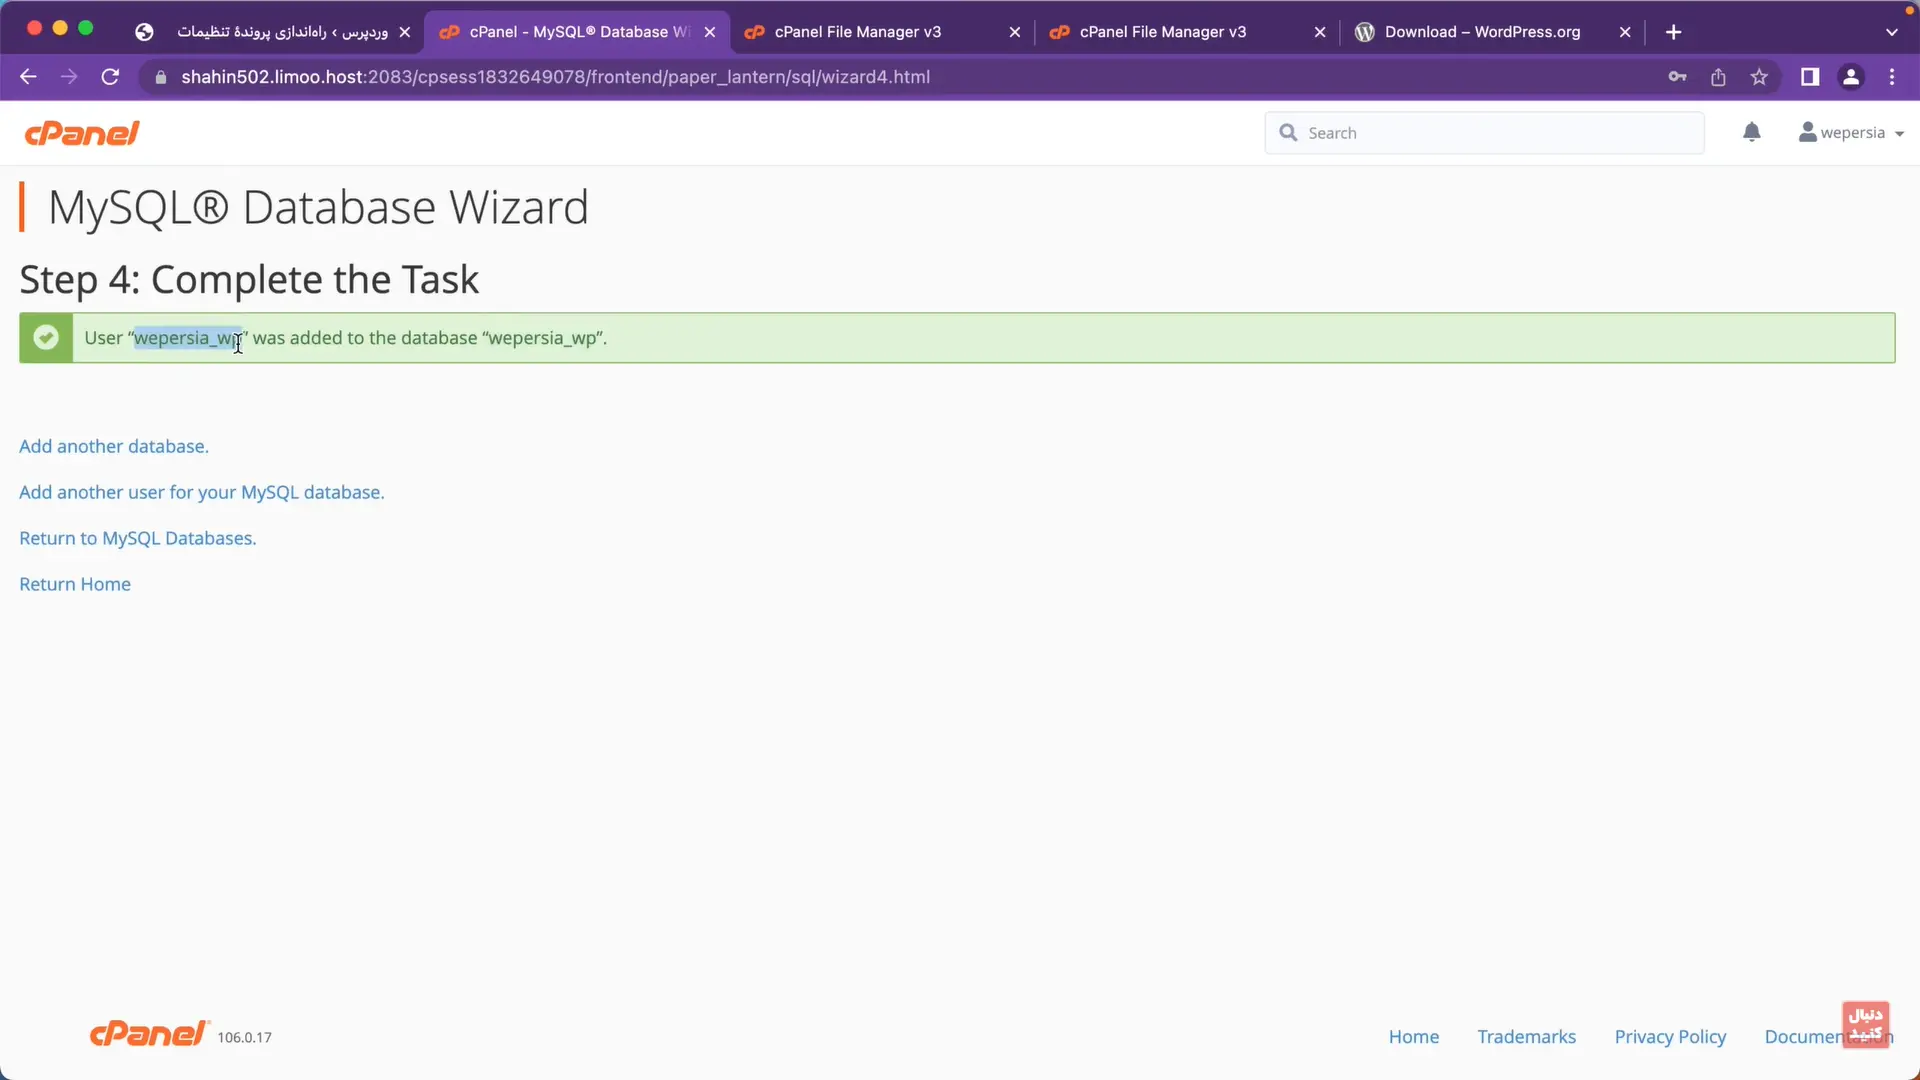Open Add another user for your MySQL database
Viewport: 1920px width, 1080px height.
point(202,492)
